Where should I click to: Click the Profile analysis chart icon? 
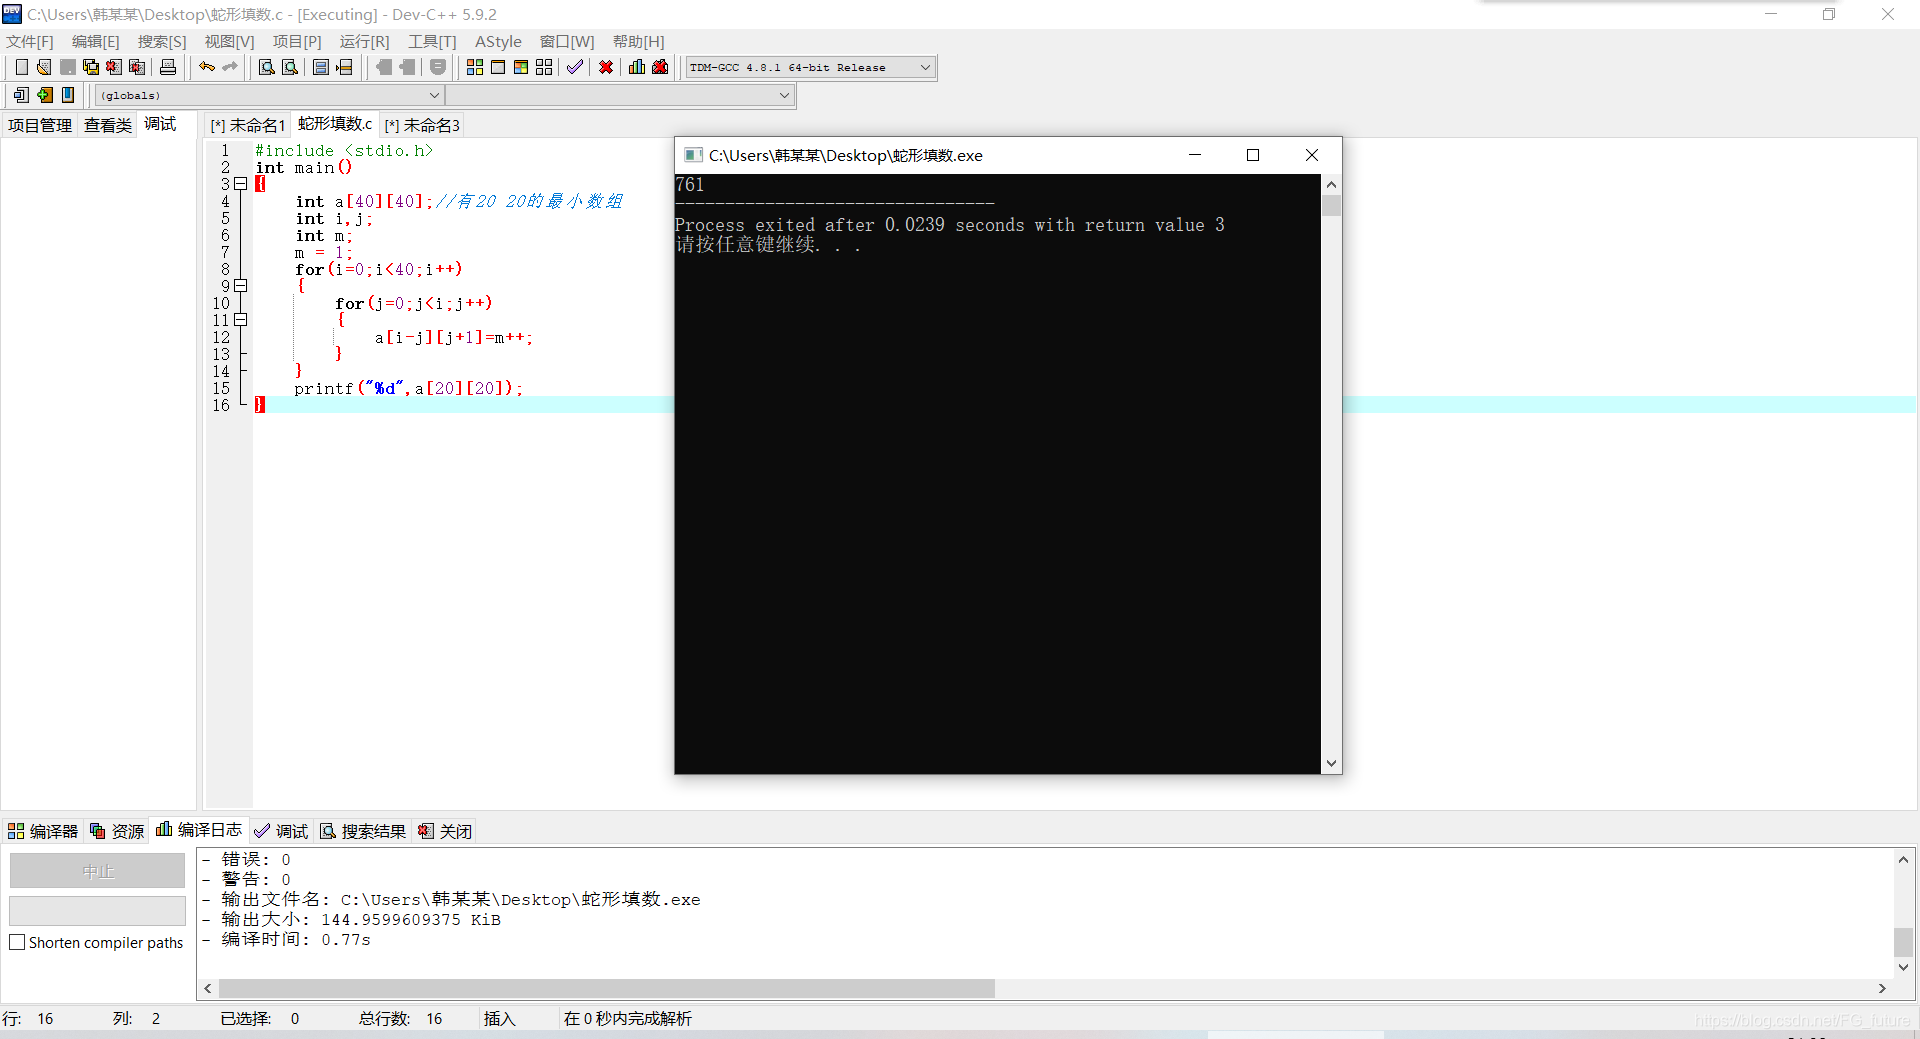pos(637,67)
